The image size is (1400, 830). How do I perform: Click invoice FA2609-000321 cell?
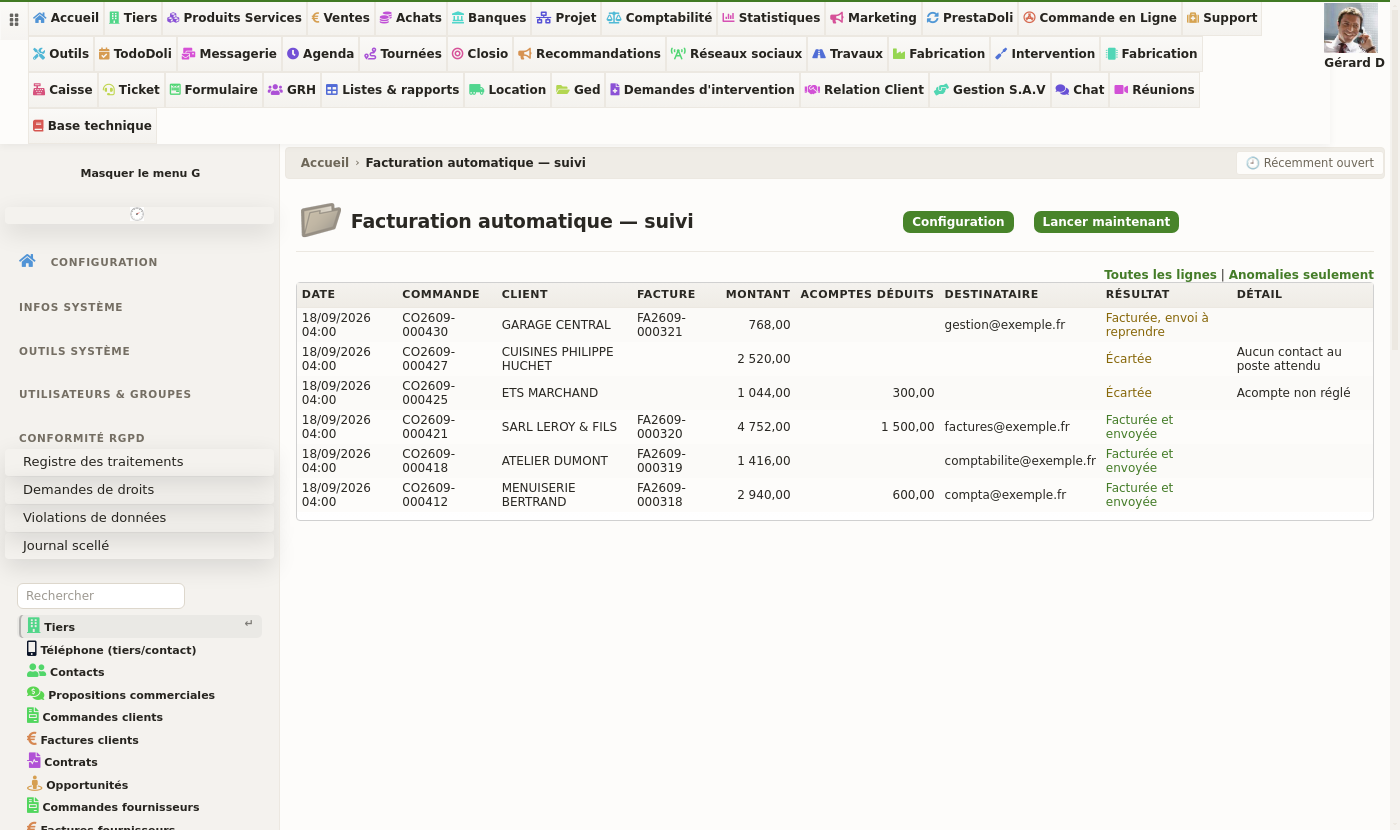click(661, 325)
